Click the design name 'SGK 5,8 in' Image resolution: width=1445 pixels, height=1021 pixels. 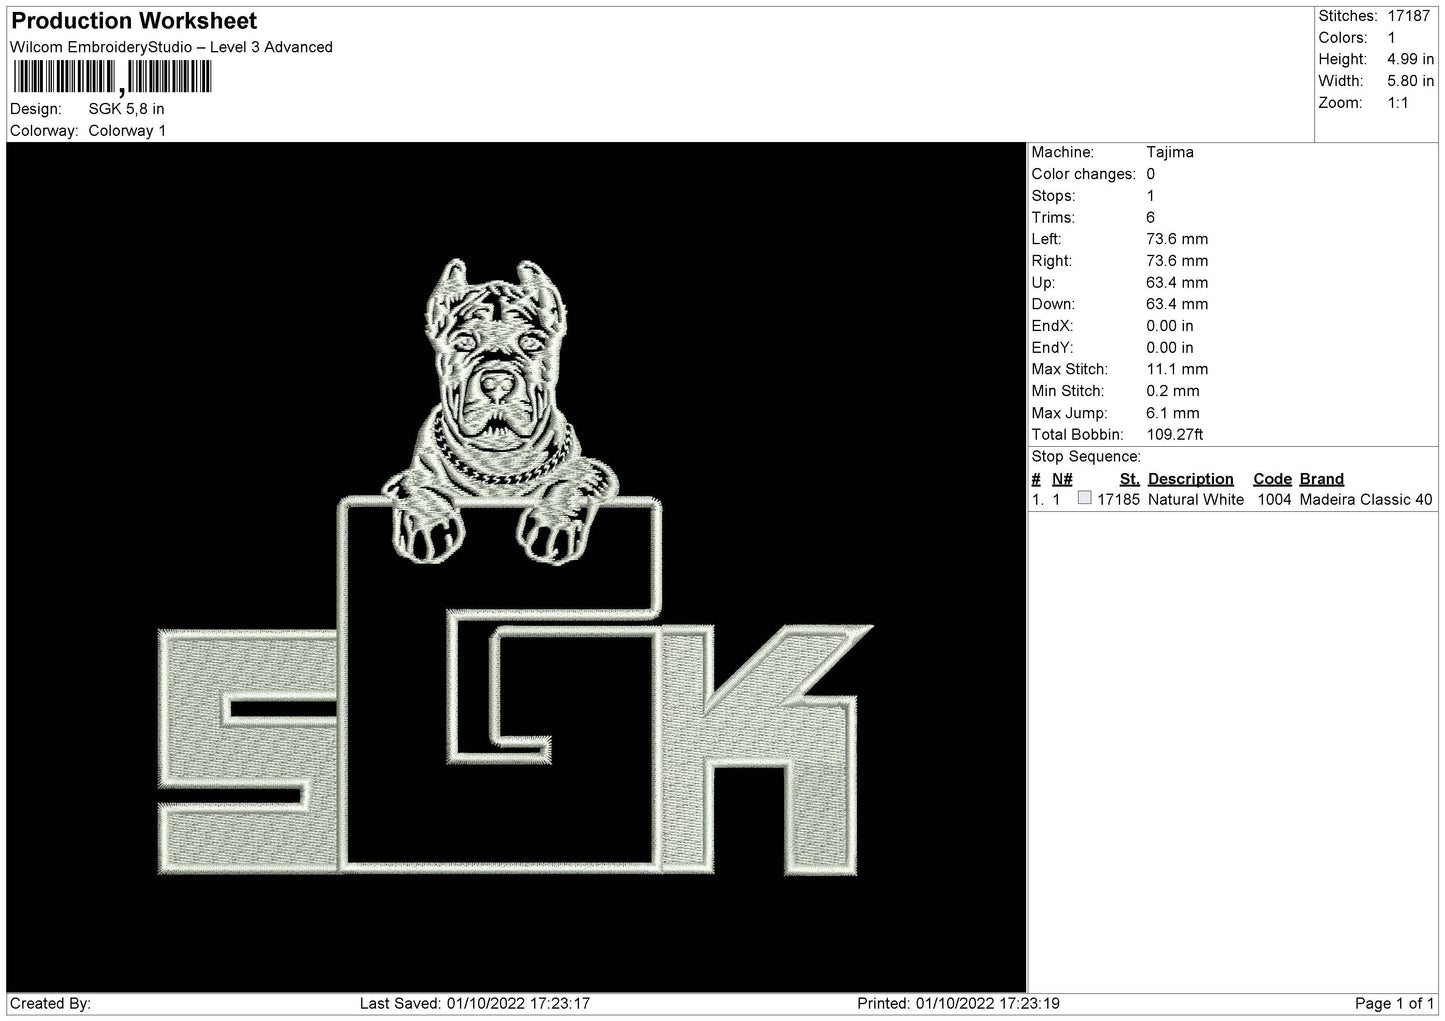pyautogui.click(x=127, y=109)
